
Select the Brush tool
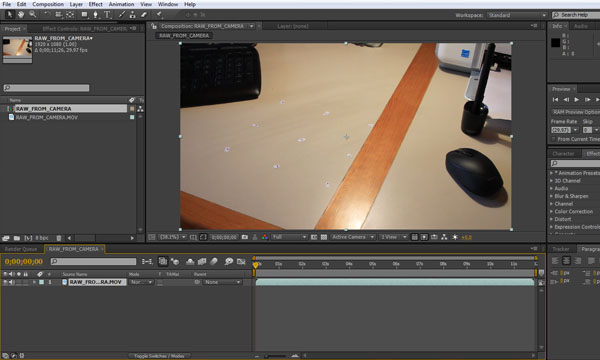click(122, 15)
